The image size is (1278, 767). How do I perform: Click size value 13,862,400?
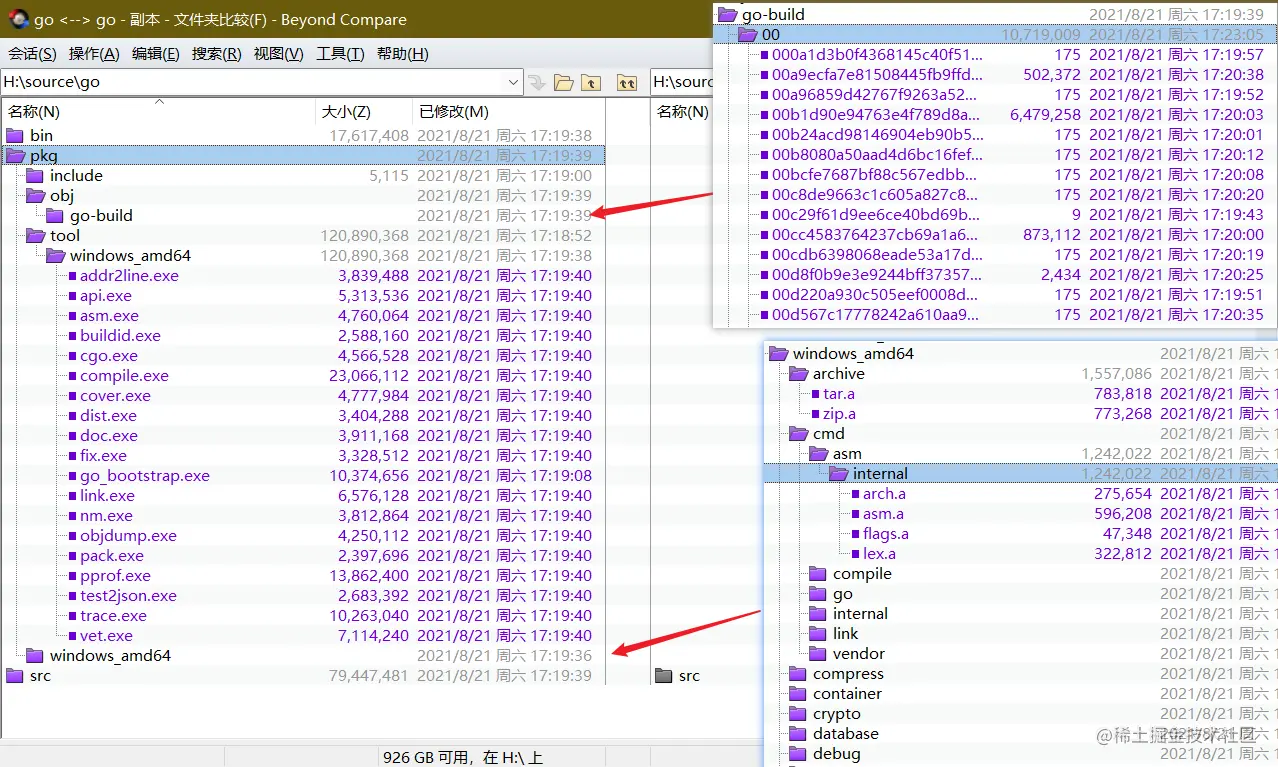click(369, 575)
